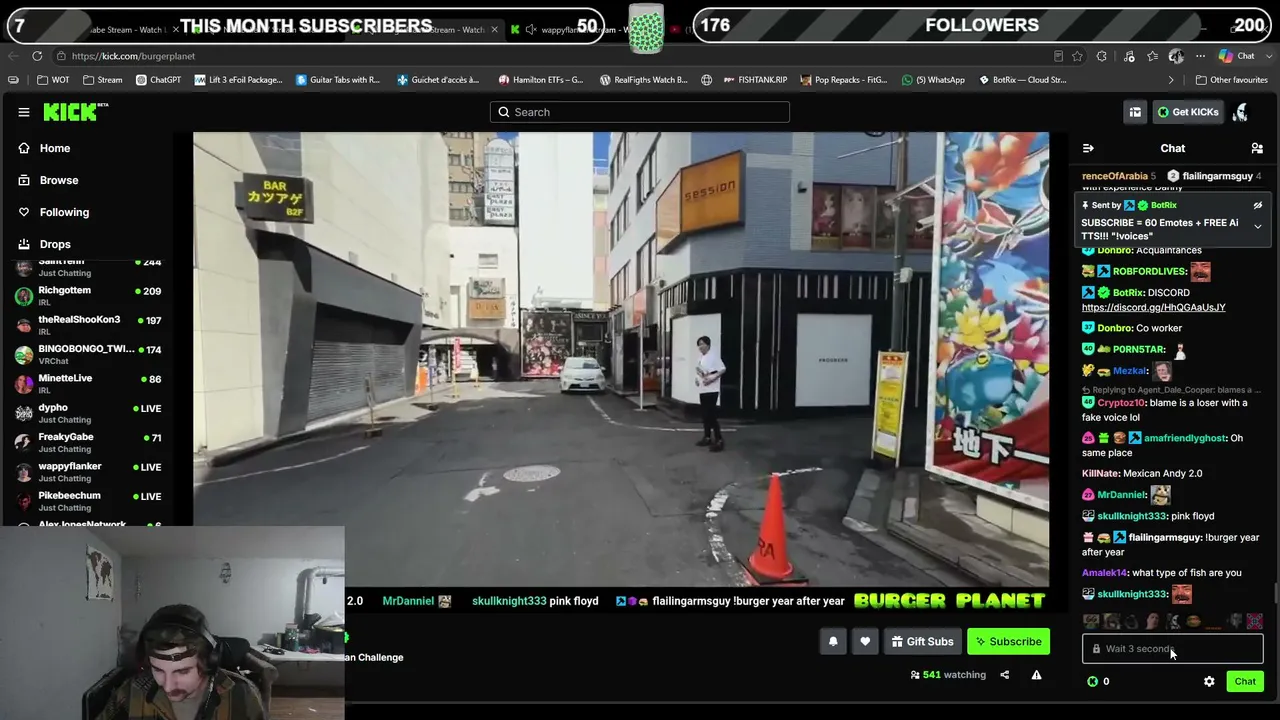Collapse the chat panel with the arrow icon

pyautogui.click(x=1088, y=149)
